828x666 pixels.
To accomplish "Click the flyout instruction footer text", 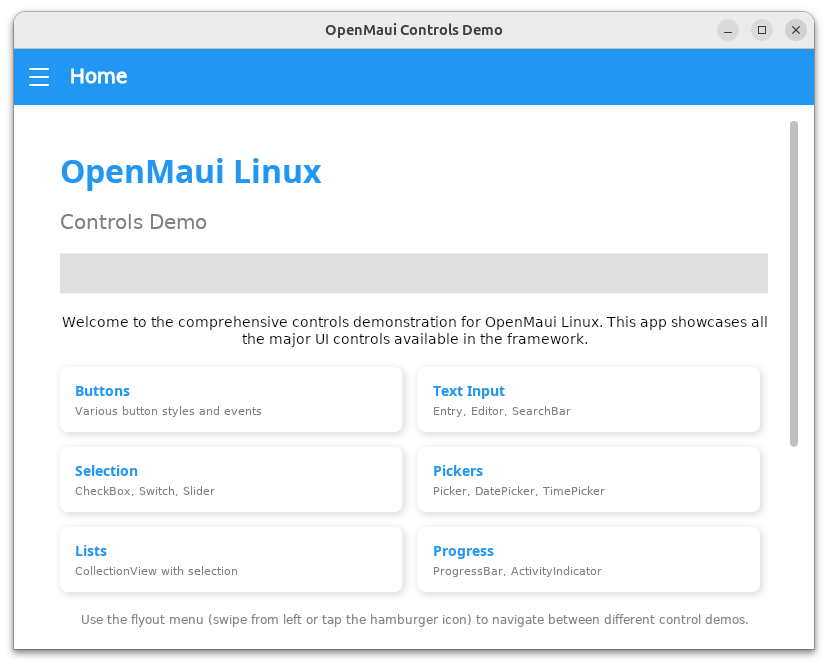I will tap(414, 619).
